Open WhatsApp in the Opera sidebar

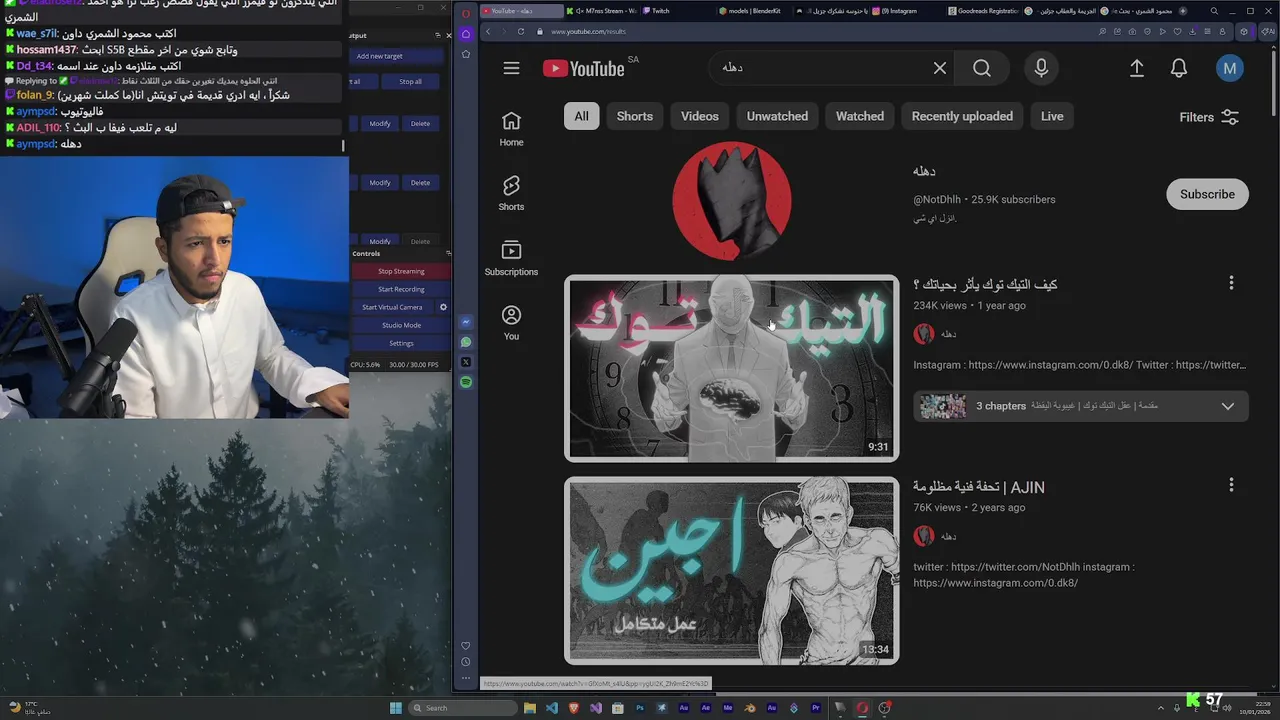click(466, 342)
